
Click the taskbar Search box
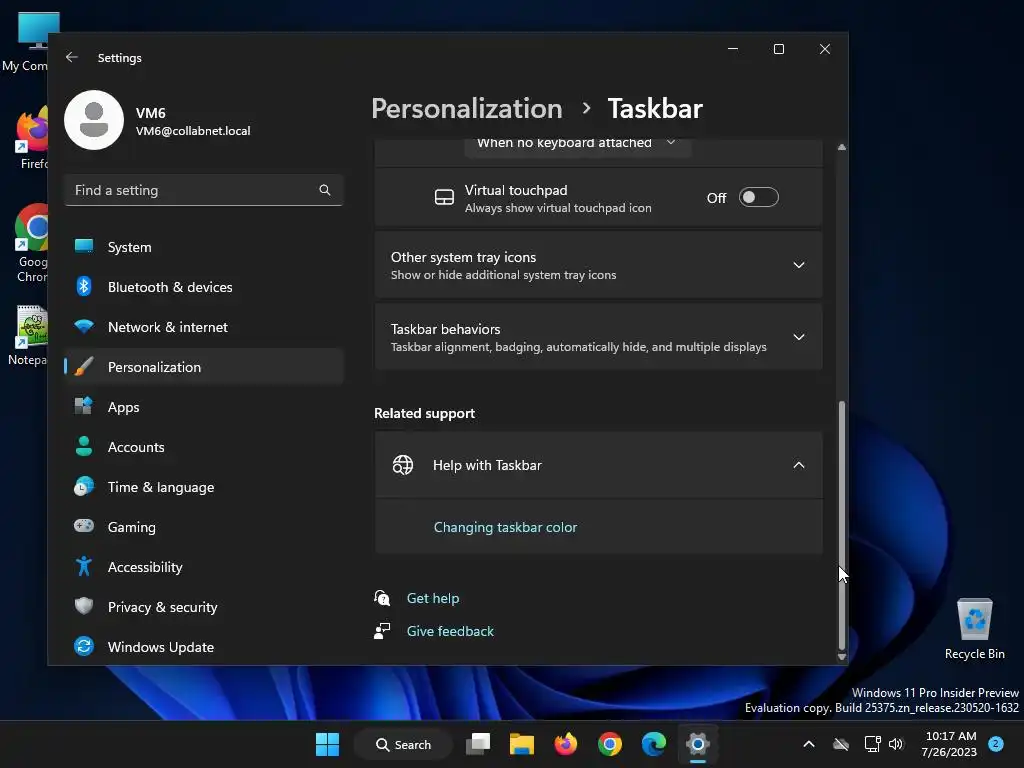(403, 744)
